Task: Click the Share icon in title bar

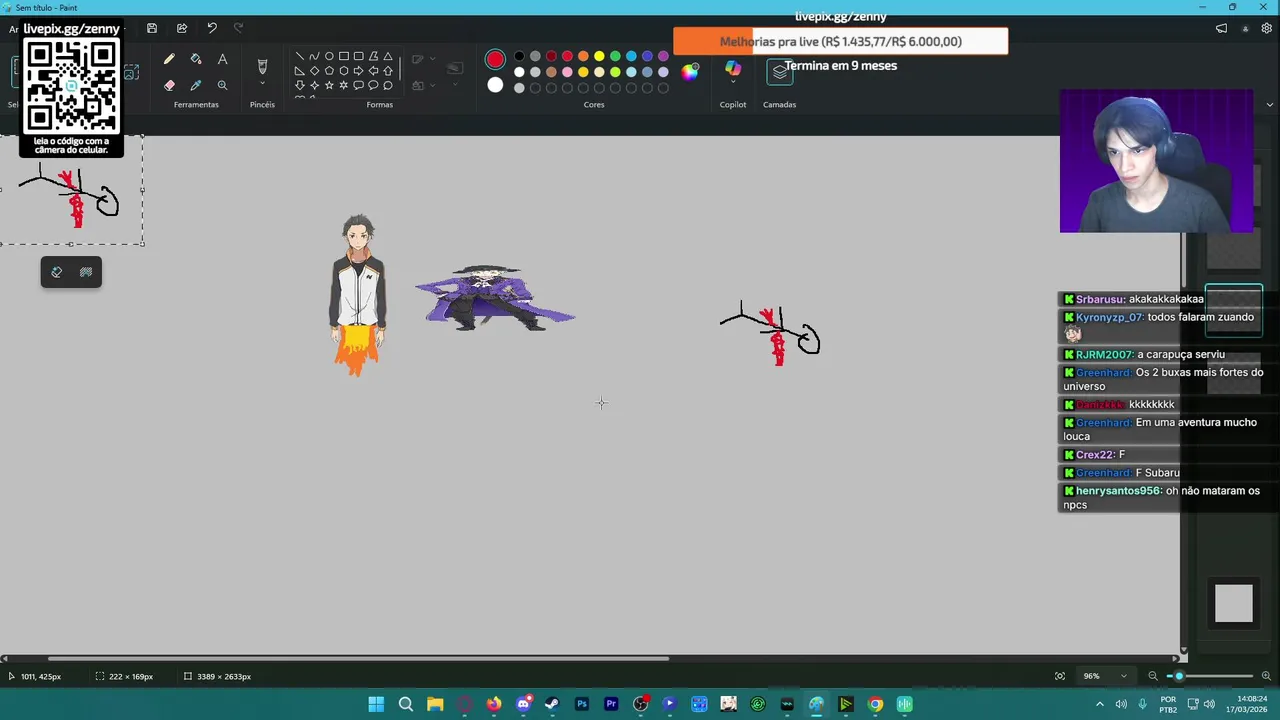Action: point(182,29)
